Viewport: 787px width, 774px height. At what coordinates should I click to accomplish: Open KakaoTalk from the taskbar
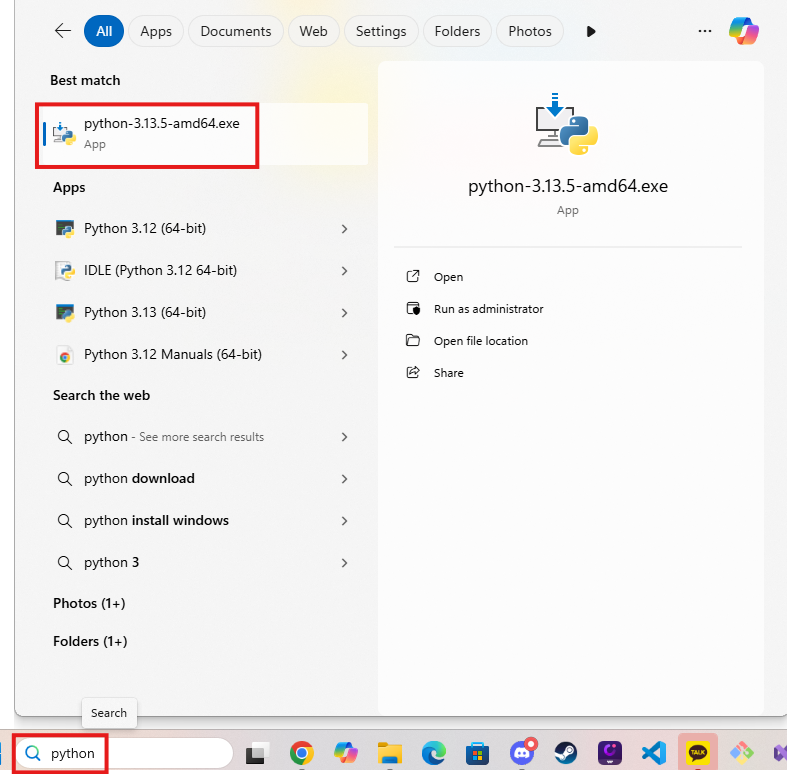[x=698, y=752]
